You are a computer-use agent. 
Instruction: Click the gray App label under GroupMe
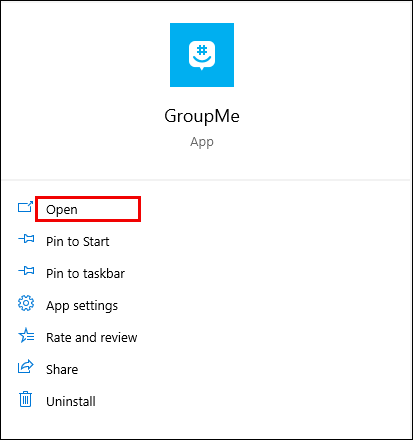point(202,142)
